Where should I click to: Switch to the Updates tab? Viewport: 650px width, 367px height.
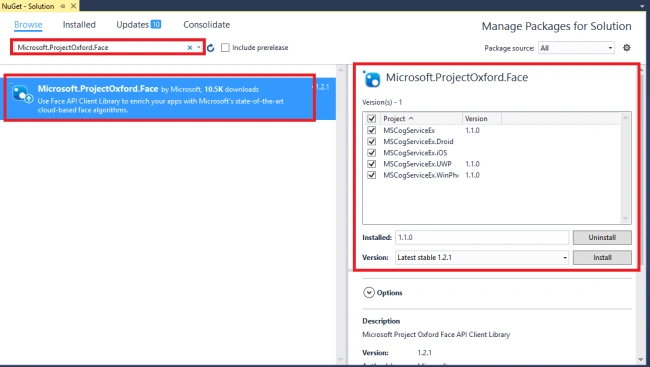pyautogui.click(x=138, y=25)
